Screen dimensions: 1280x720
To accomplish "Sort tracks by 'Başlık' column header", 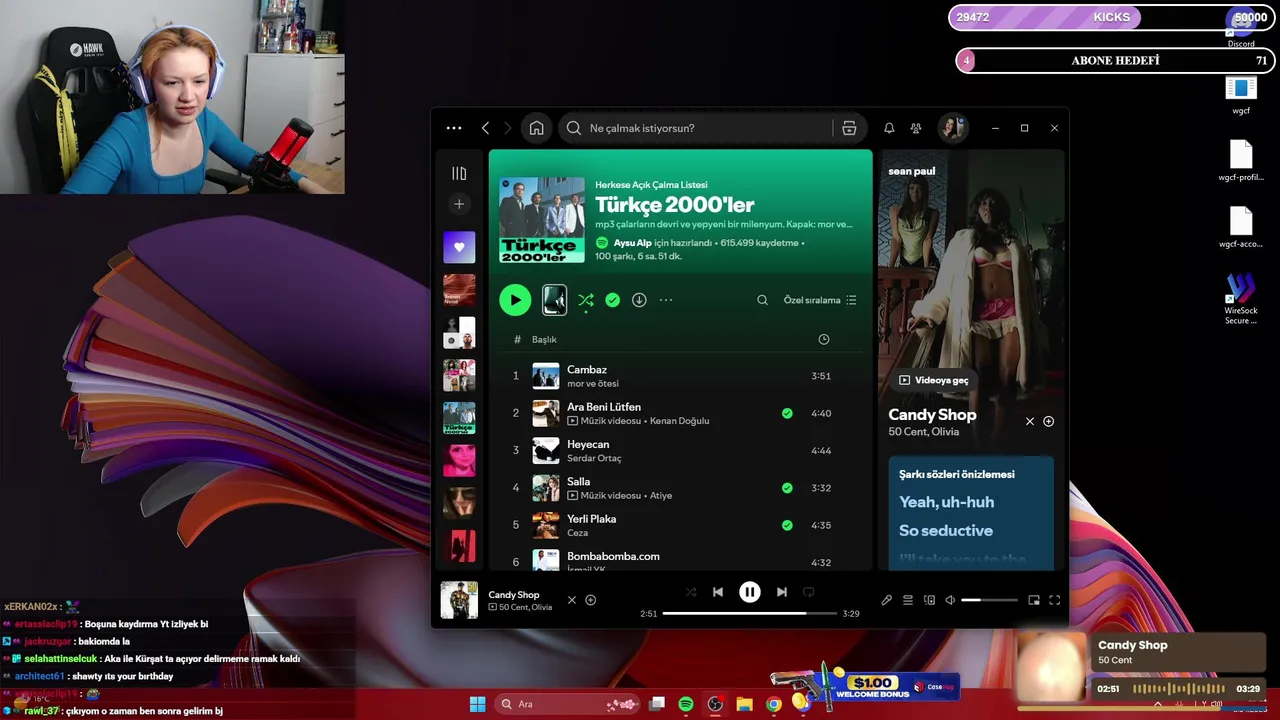I will pos(544,339).
